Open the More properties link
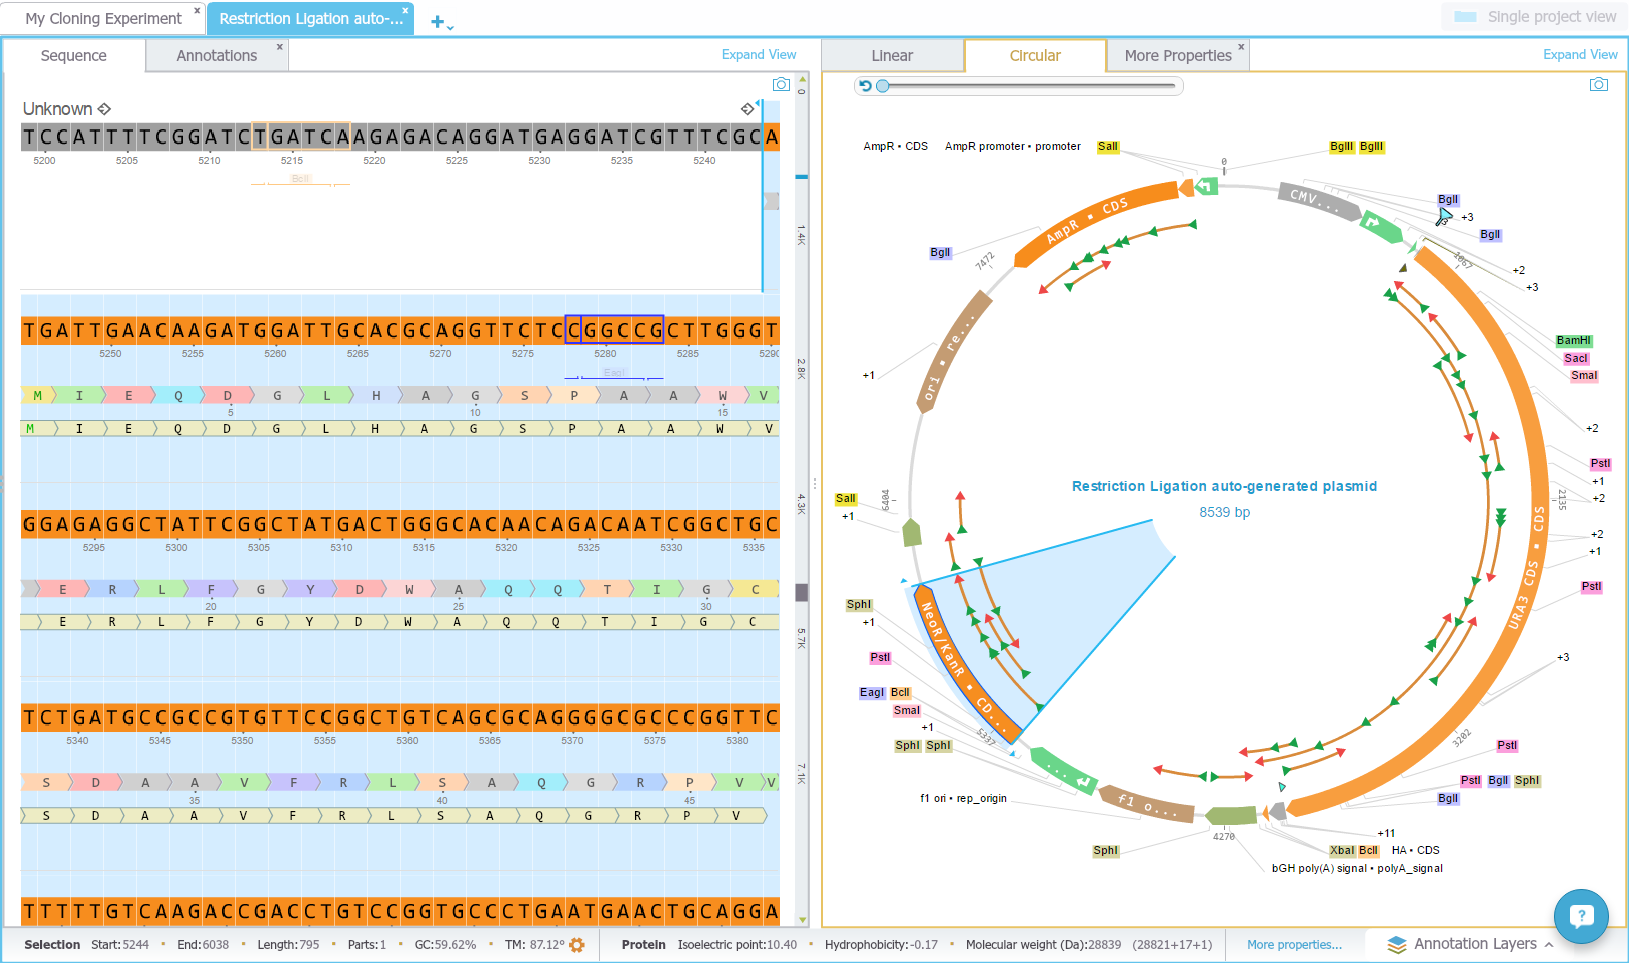Viewport: 1629px width, 963px height. click(x=1294, y=945)
